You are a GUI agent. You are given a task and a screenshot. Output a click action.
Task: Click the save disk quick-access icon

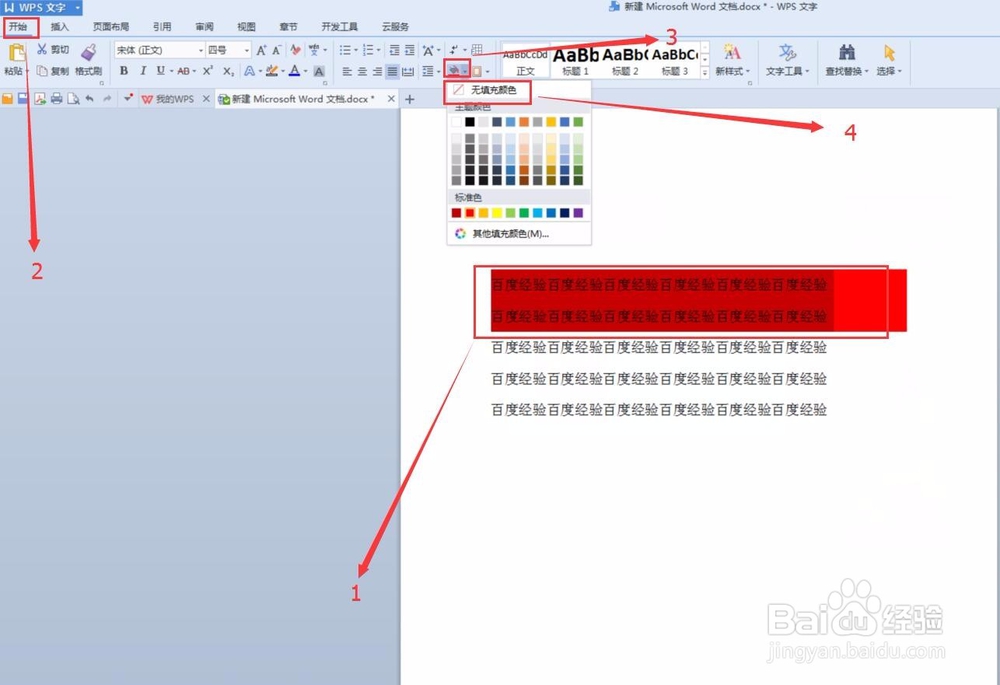tap(22, 98)
